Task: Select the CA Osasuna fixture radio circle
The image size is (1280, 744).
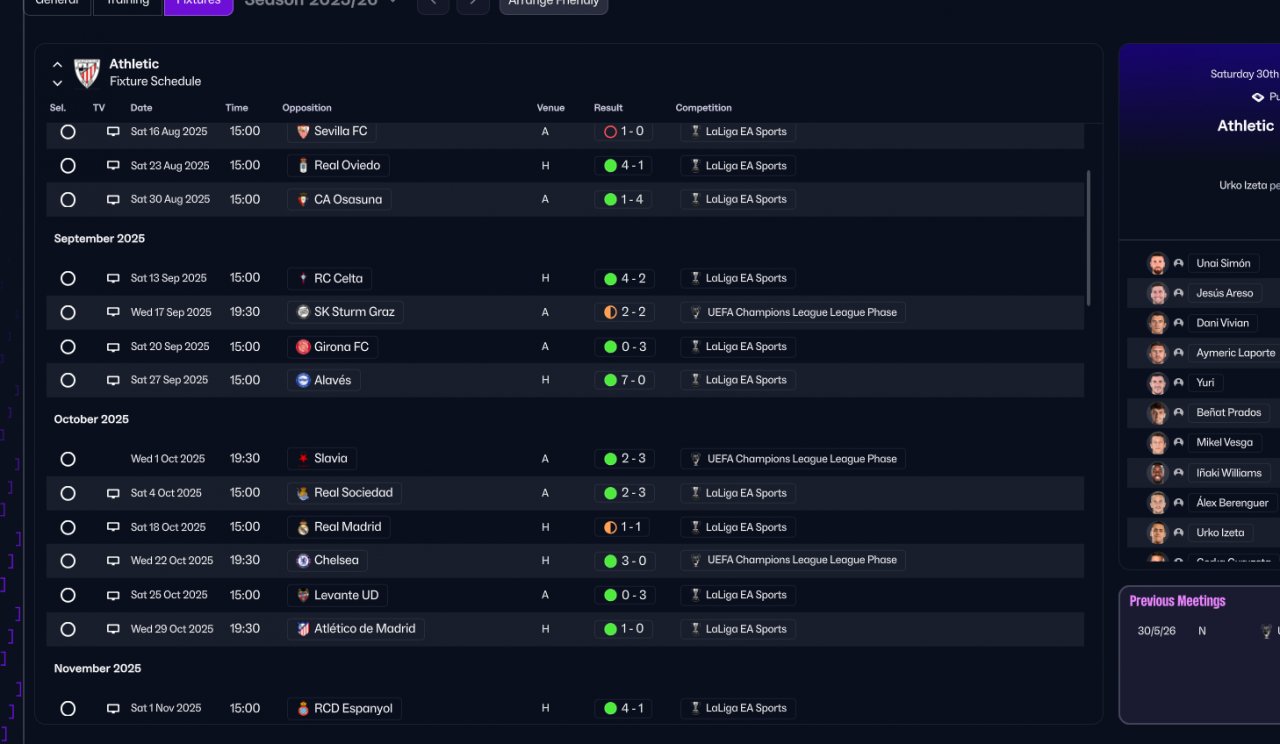Action: coord(68,200)
